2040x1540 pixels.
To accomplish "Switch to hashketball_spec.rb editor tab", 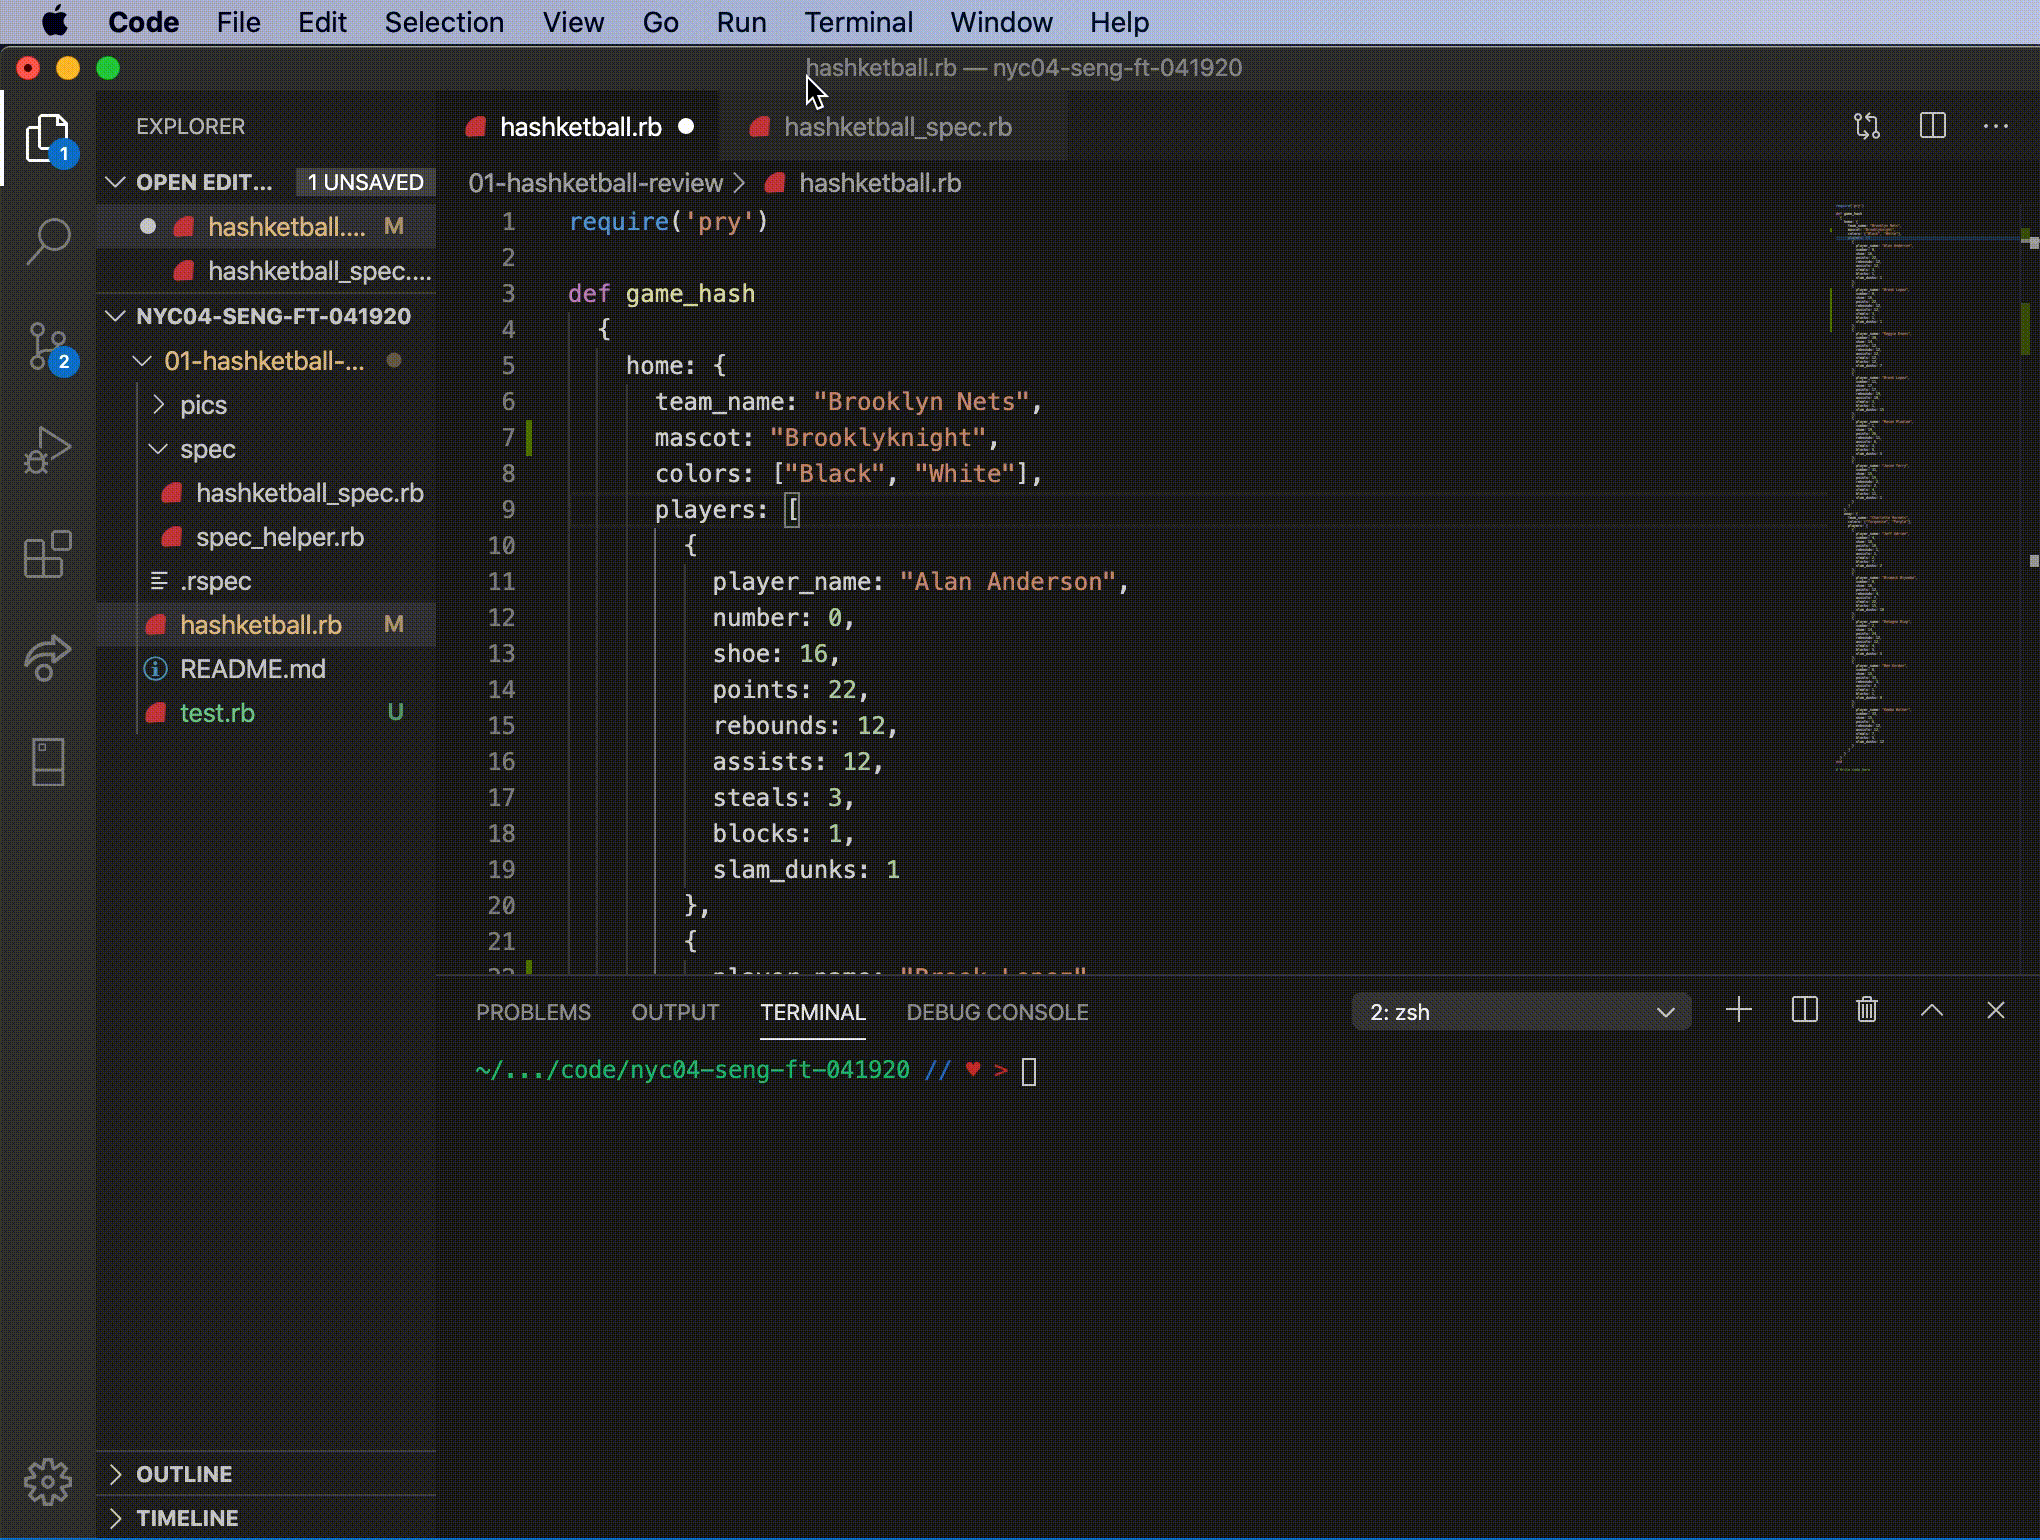I will coord(896,127).
